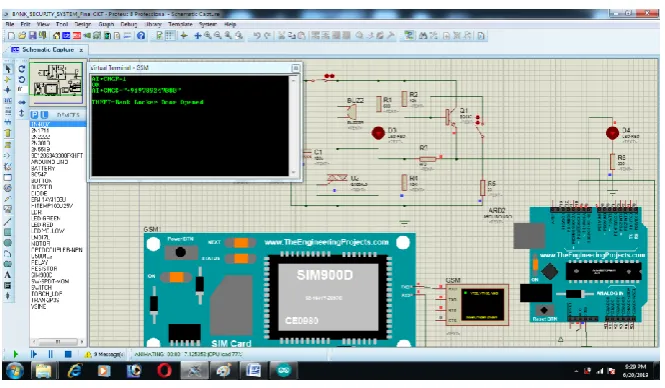Rotate anticlockwise using the rotation icon
665x388 pixels.
click(x=22, y=80)
